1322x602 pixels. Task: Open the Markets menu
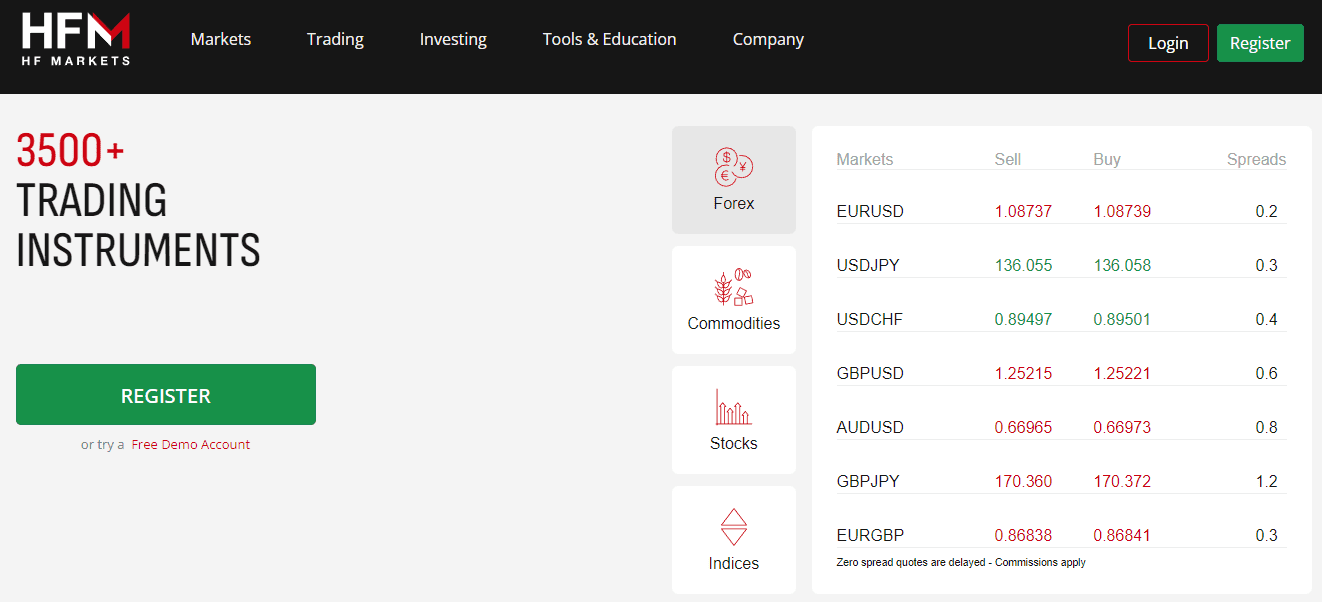221,40
